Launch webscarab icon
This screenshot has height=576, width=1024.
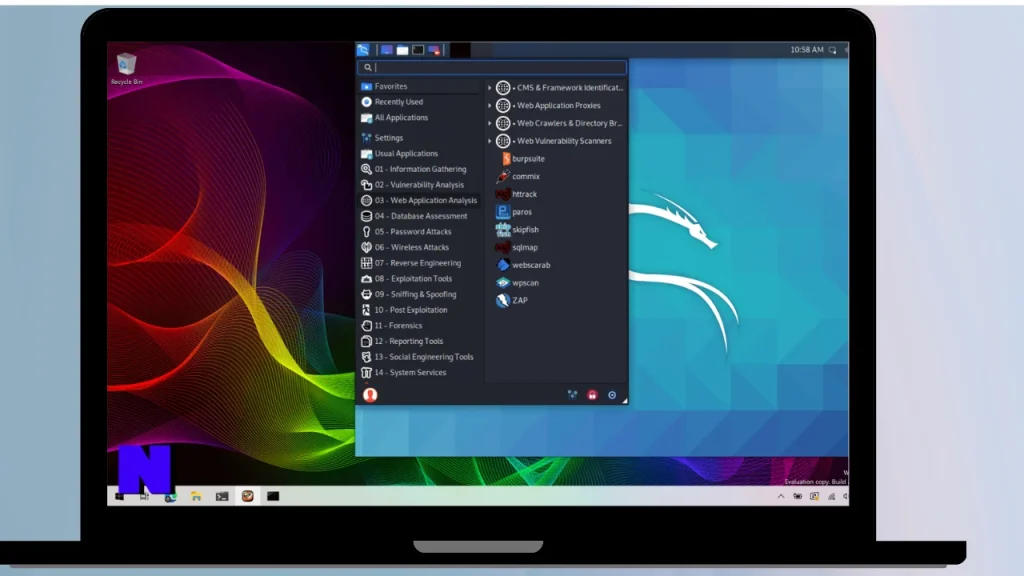point(503,265)
